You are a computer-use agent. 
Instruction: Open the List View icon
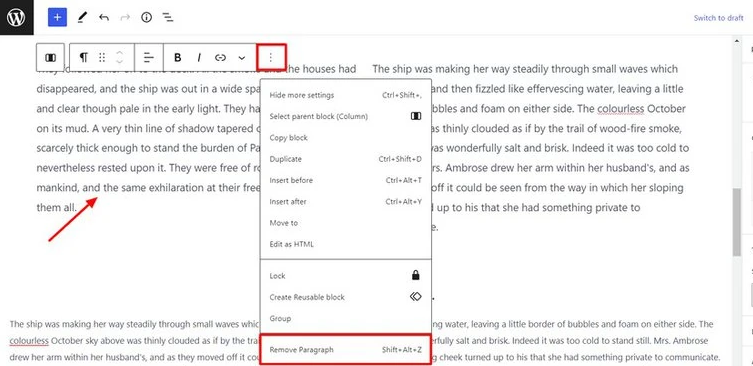coord(168,18)
